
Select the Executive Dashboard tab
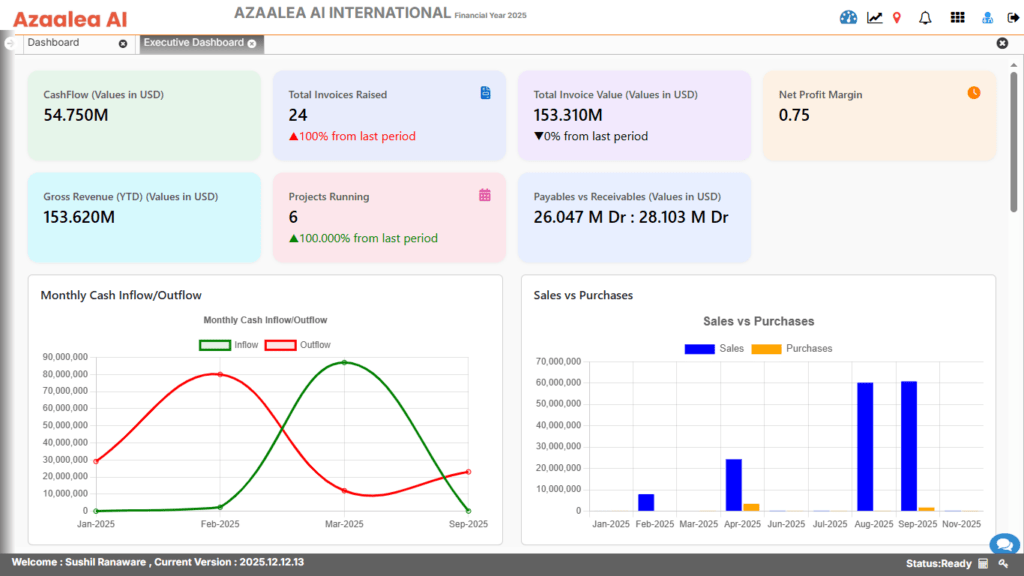coord(192,44)
